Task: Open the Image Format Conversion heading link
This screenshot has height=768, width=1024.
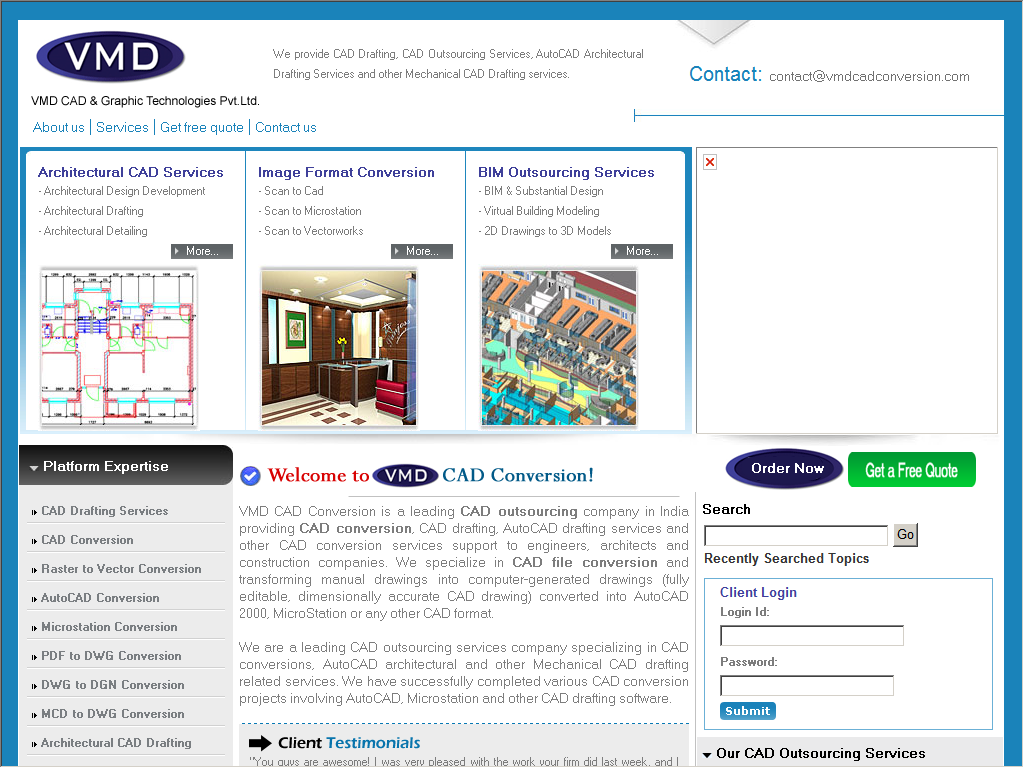Action: (x=346, y=172)
